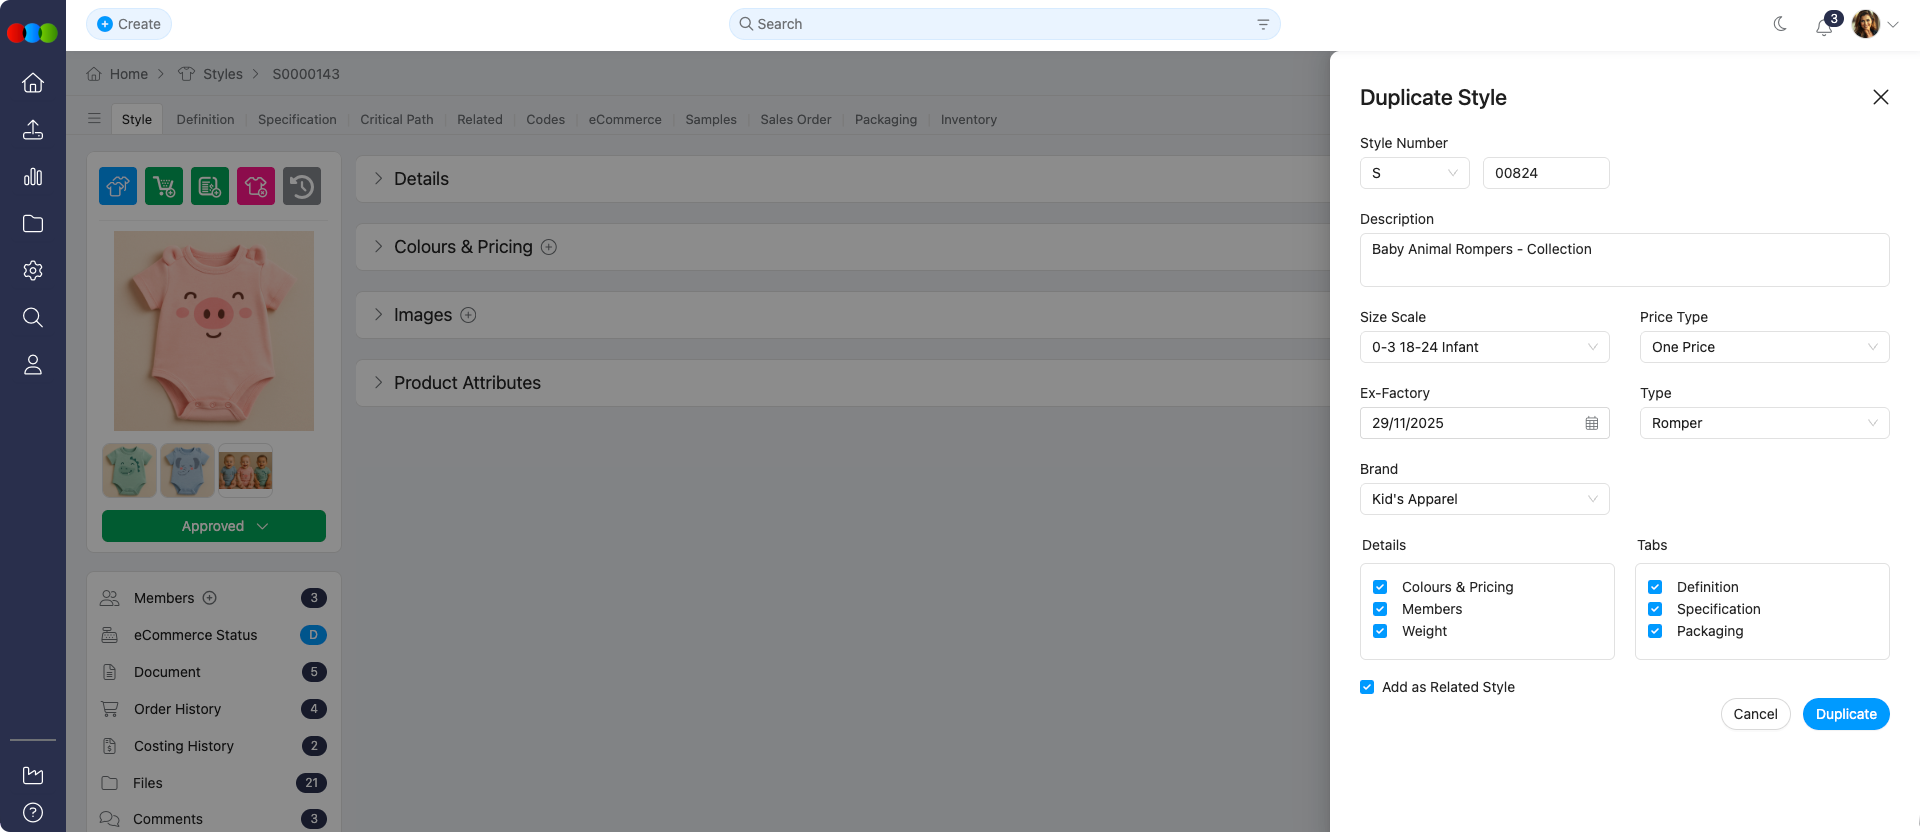Uncheck the Specification tab checkbox

[x=1655, y=609]
